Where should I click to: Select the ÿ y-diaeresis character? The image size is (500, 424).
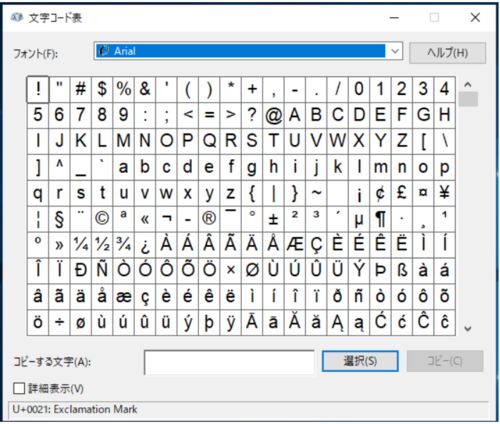point(231,323)
